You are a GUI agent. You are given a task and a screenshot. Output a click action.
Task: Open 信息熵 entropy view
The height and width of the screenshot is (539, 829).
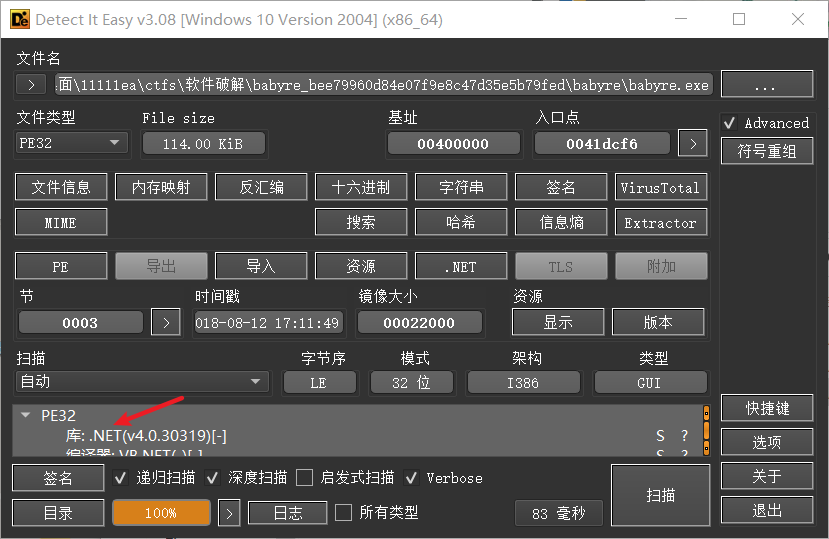click(561, 222)
